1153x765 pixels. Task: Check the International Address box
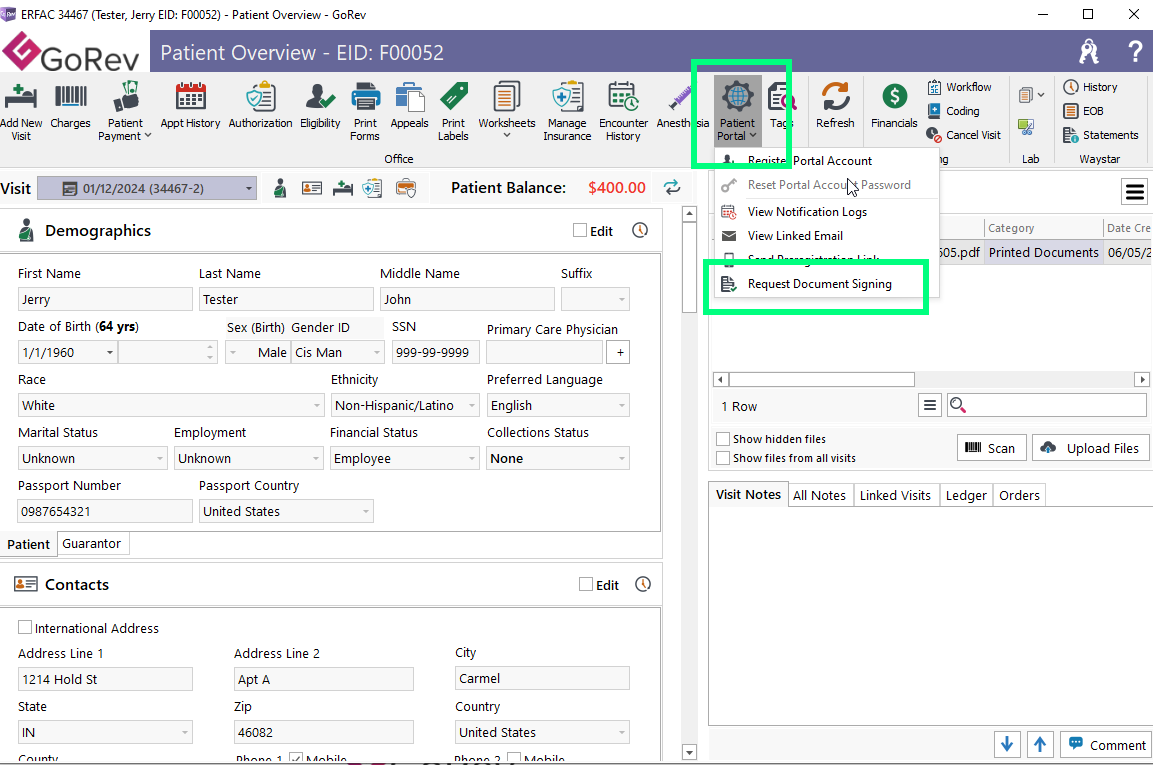tap(25, 627)
